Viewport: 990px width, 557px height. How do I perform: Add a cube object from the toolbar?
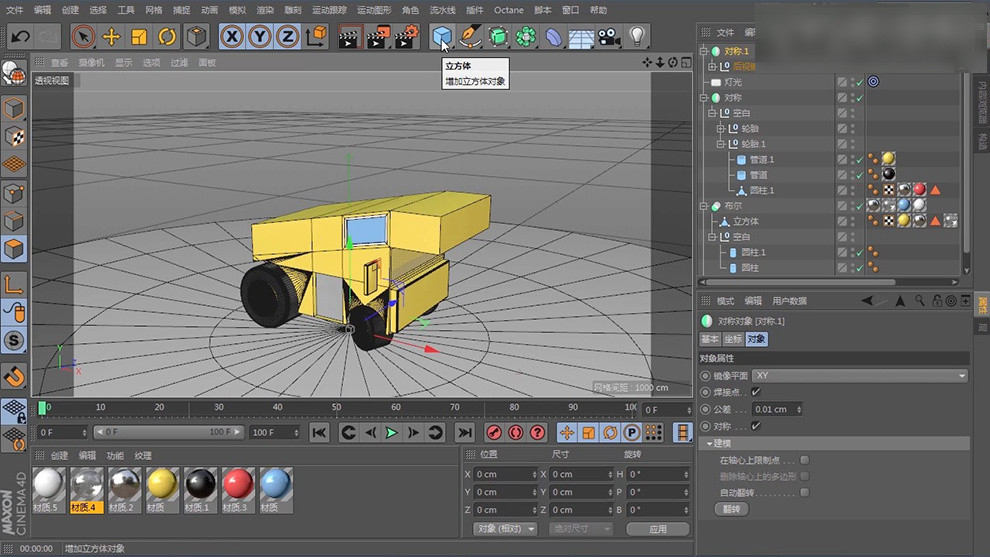click(x=442, y=37)
